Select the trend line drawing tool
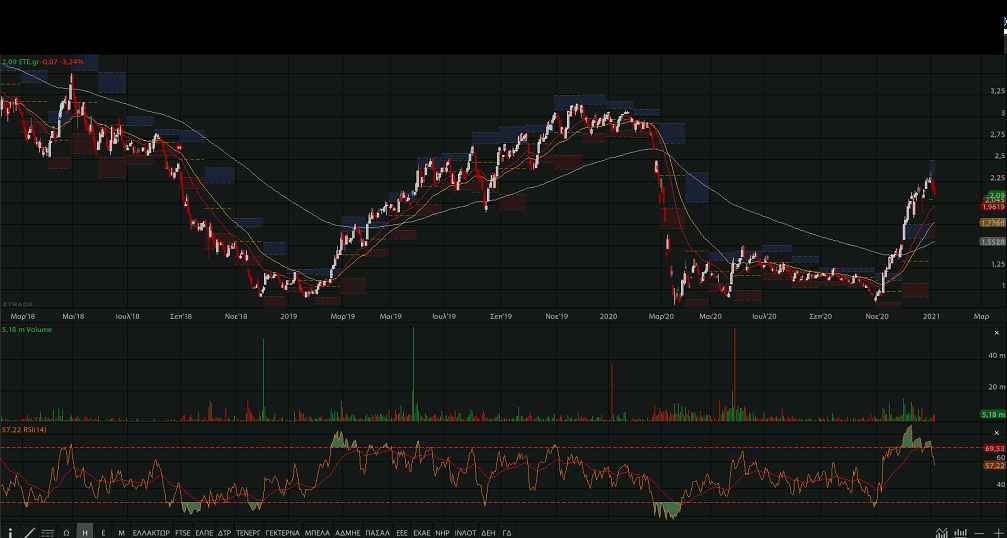Image resolution: width=1007 pixels, height=538 pixels. [x=28, y=533]
